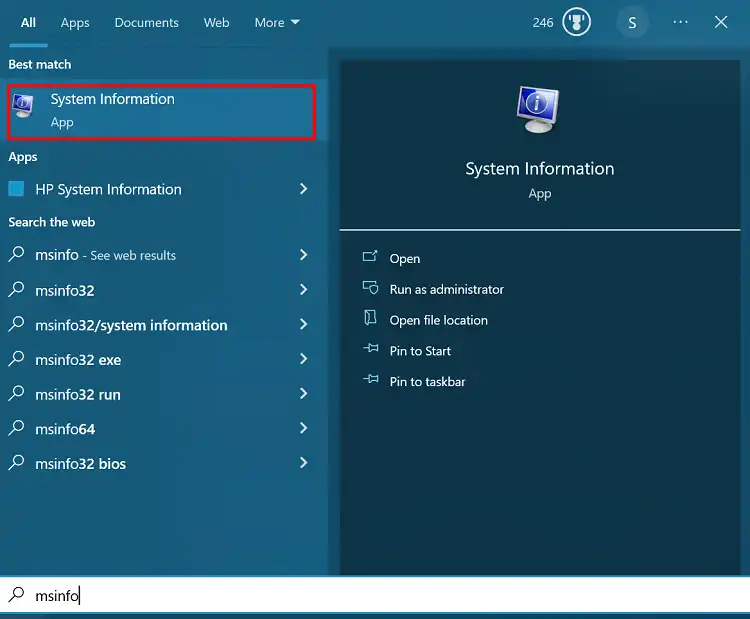Click the search icon beside msinfo32 bios
Screen dimensions: 750x619
pos(16,462)
